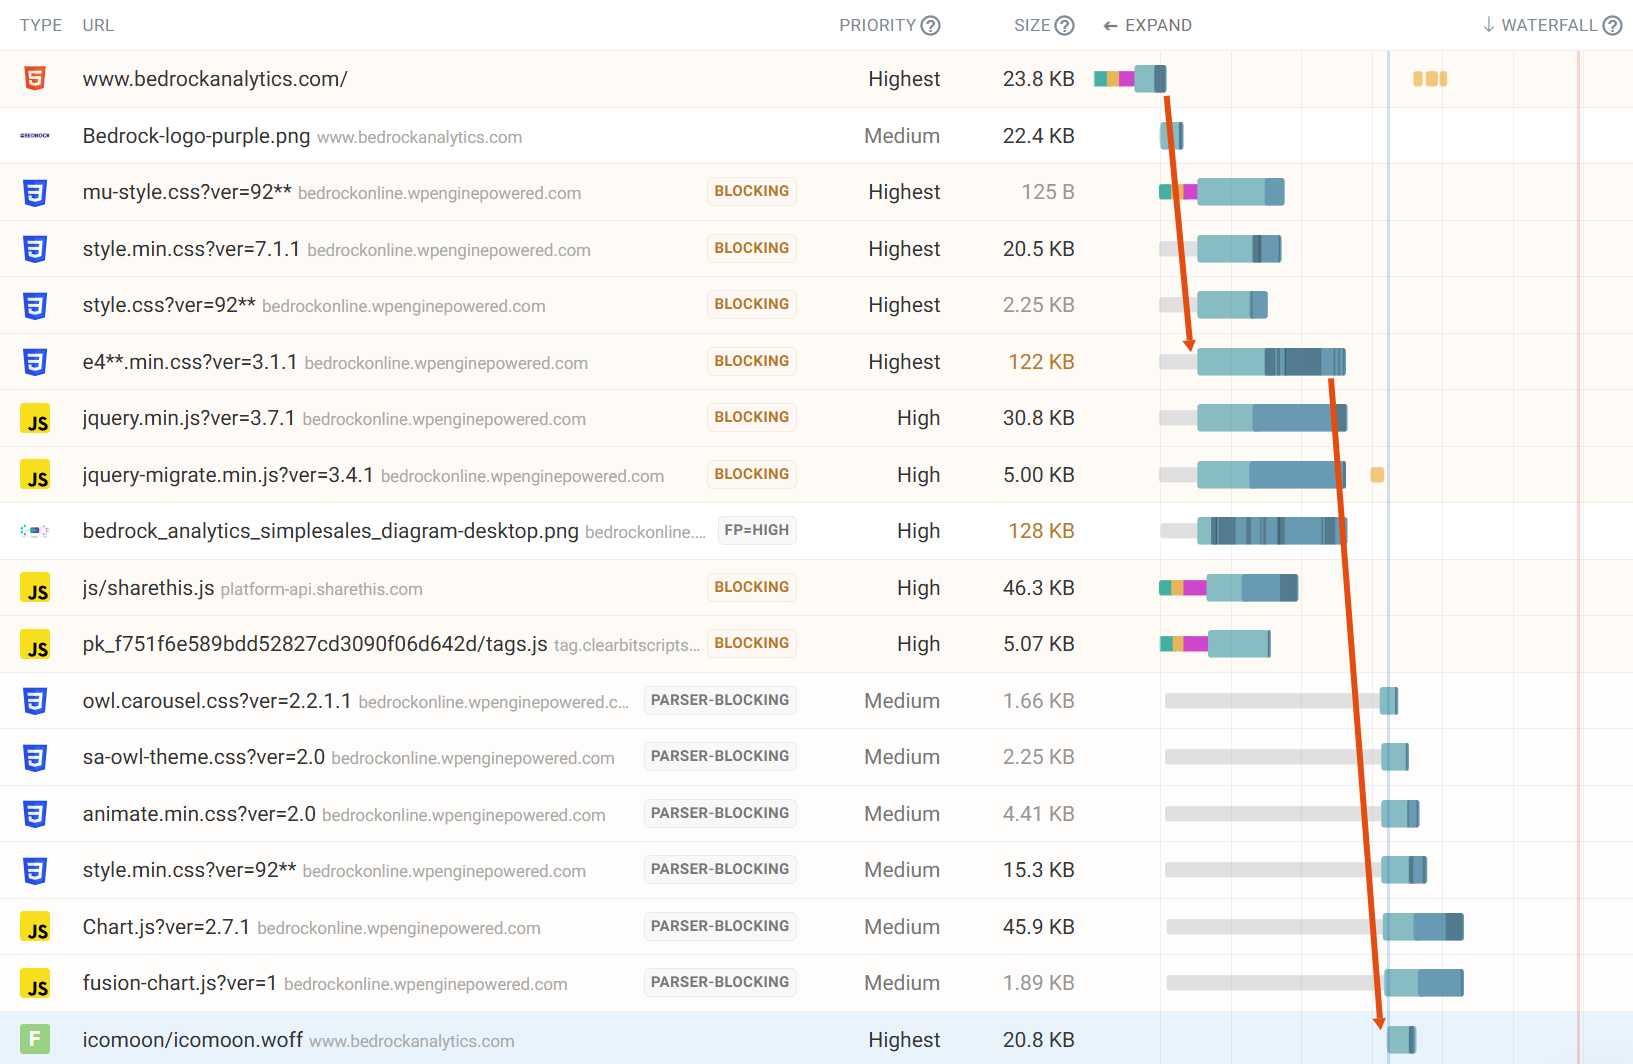Click the Bedrock-logo-purple.png thumbnail icon

click(x=35, y=135)
